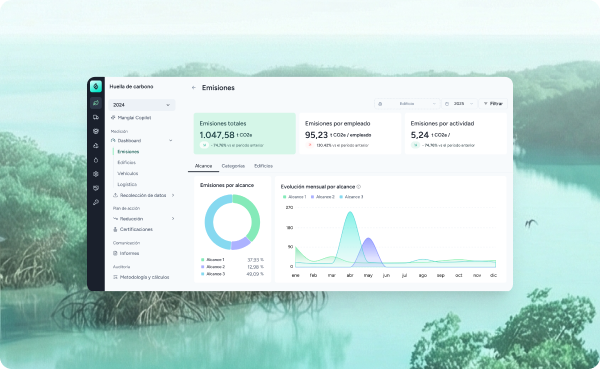The image size is (600, 369).
Task: Click Alcance 2 purple swatch in donut legend
Action: tap(202, 267)
